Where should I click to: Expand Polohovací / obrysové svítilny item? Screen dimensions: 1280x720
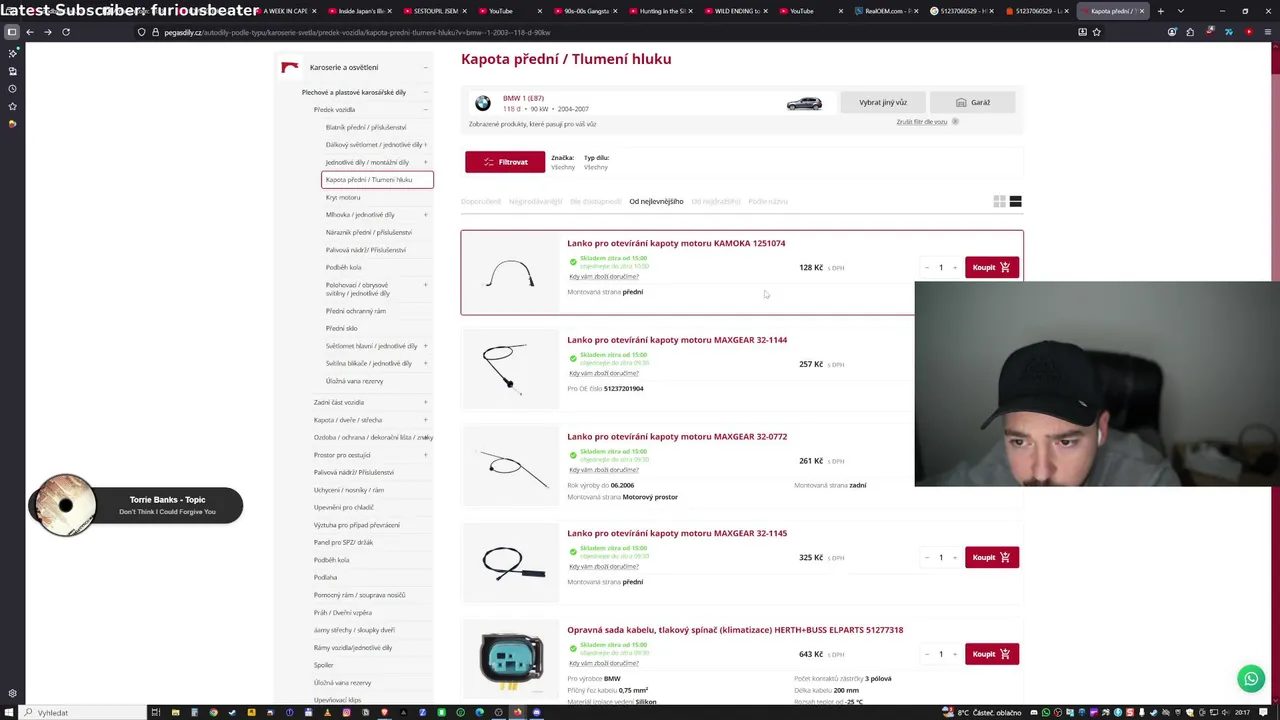click(x=425, y=285)
